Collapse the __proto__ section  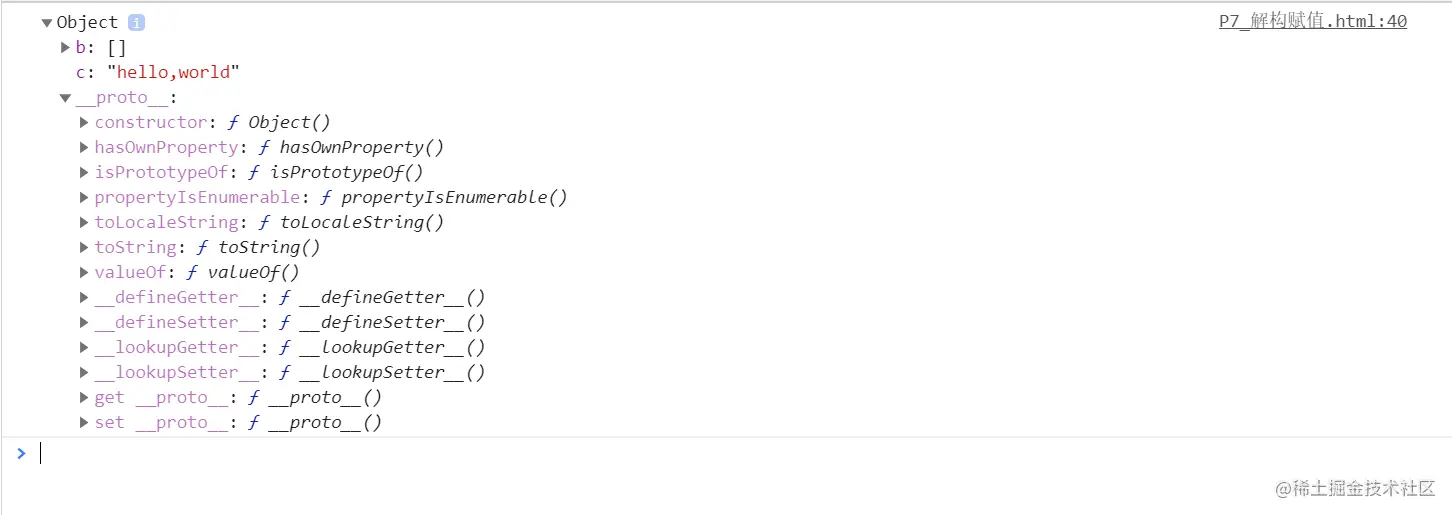coord(65,98)
